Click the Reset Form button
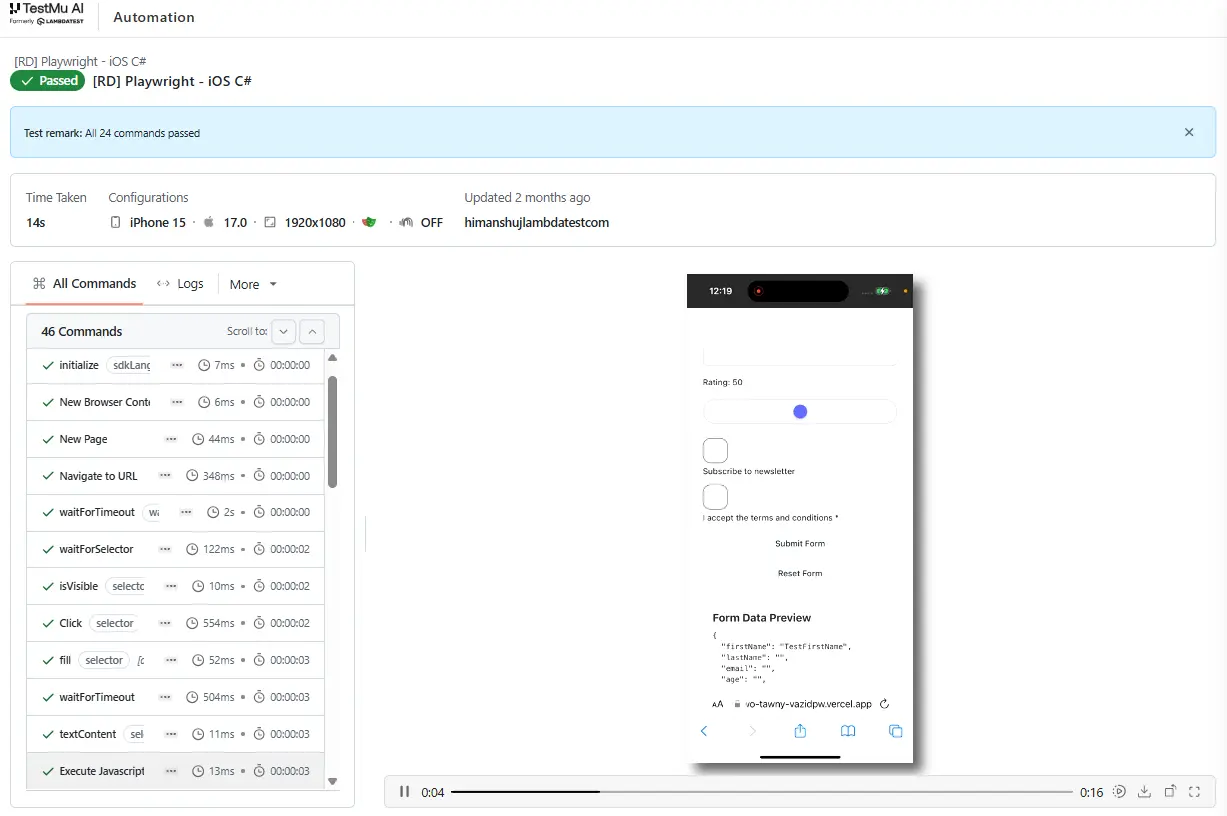The height and width of the screenshot is (816, 1227). coord(800,574)
